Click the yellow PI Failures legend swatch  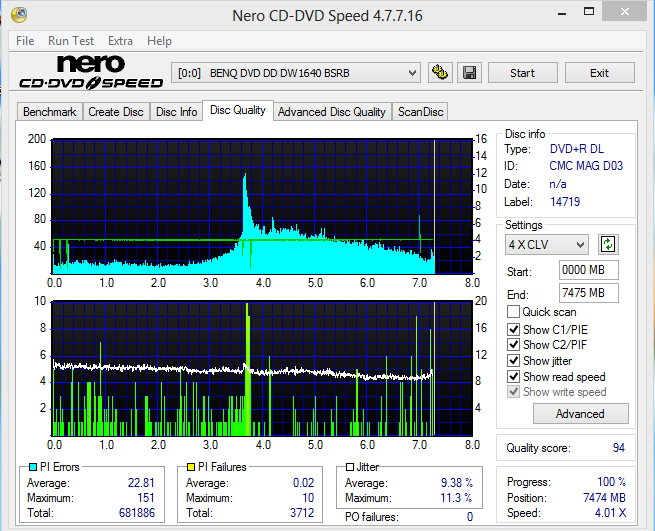click(x=191, y=467)
